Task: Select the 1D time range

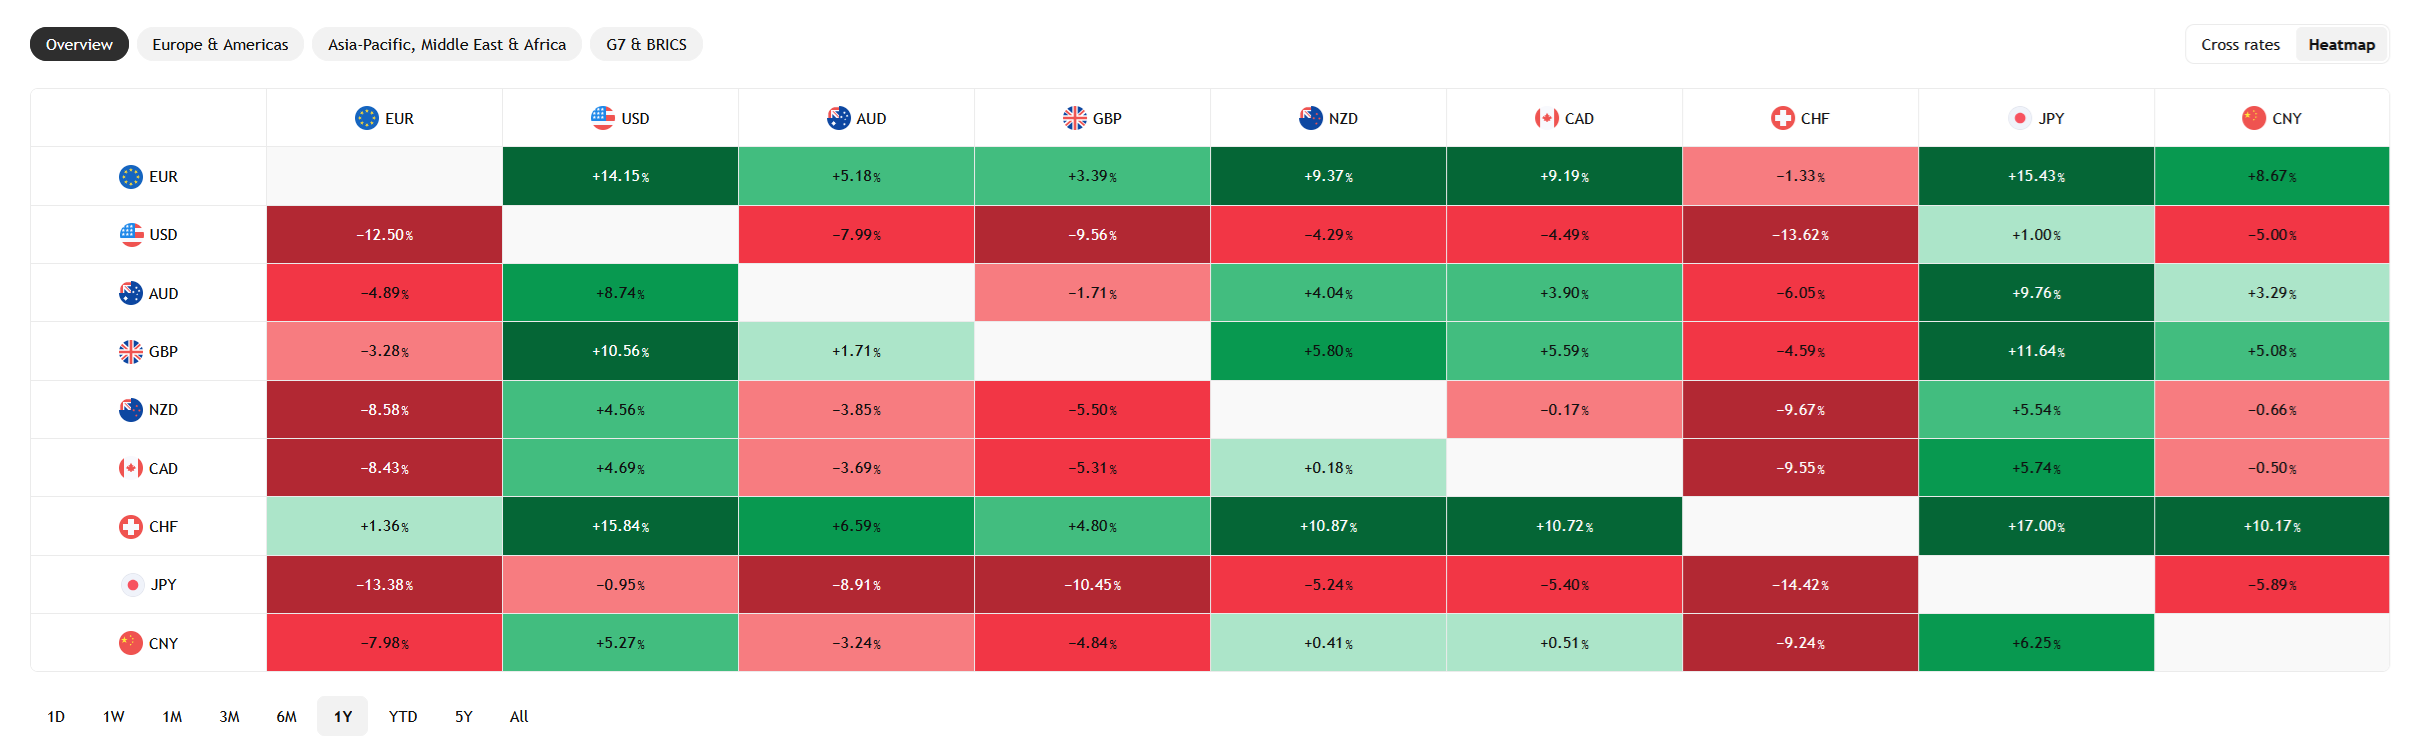Action: [56, 716]
